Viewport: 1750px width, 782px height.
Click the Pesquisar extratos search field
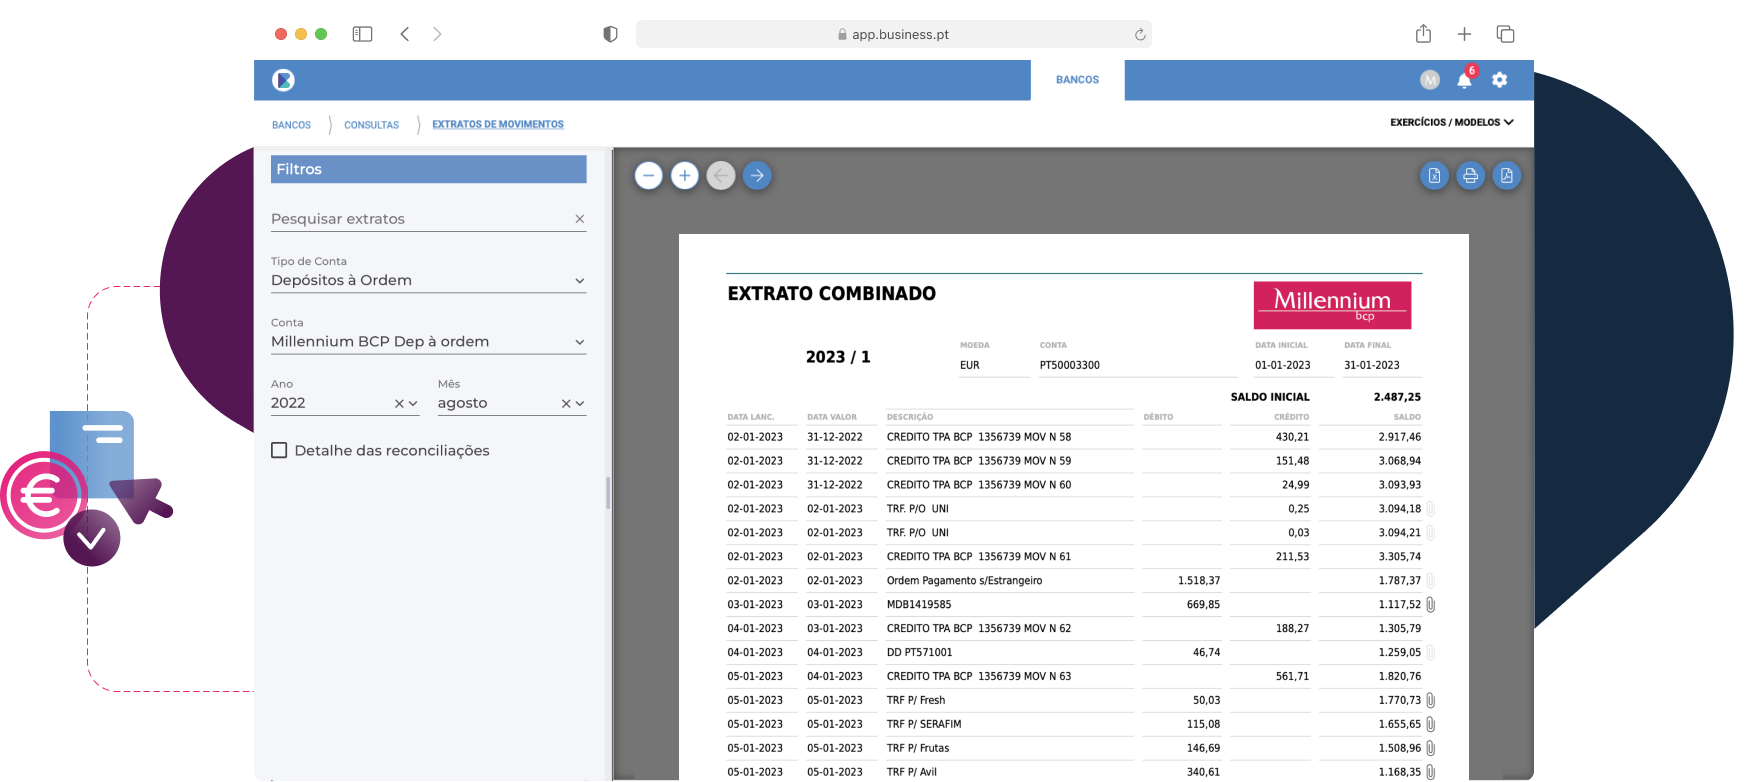click(x=418, y=219)
